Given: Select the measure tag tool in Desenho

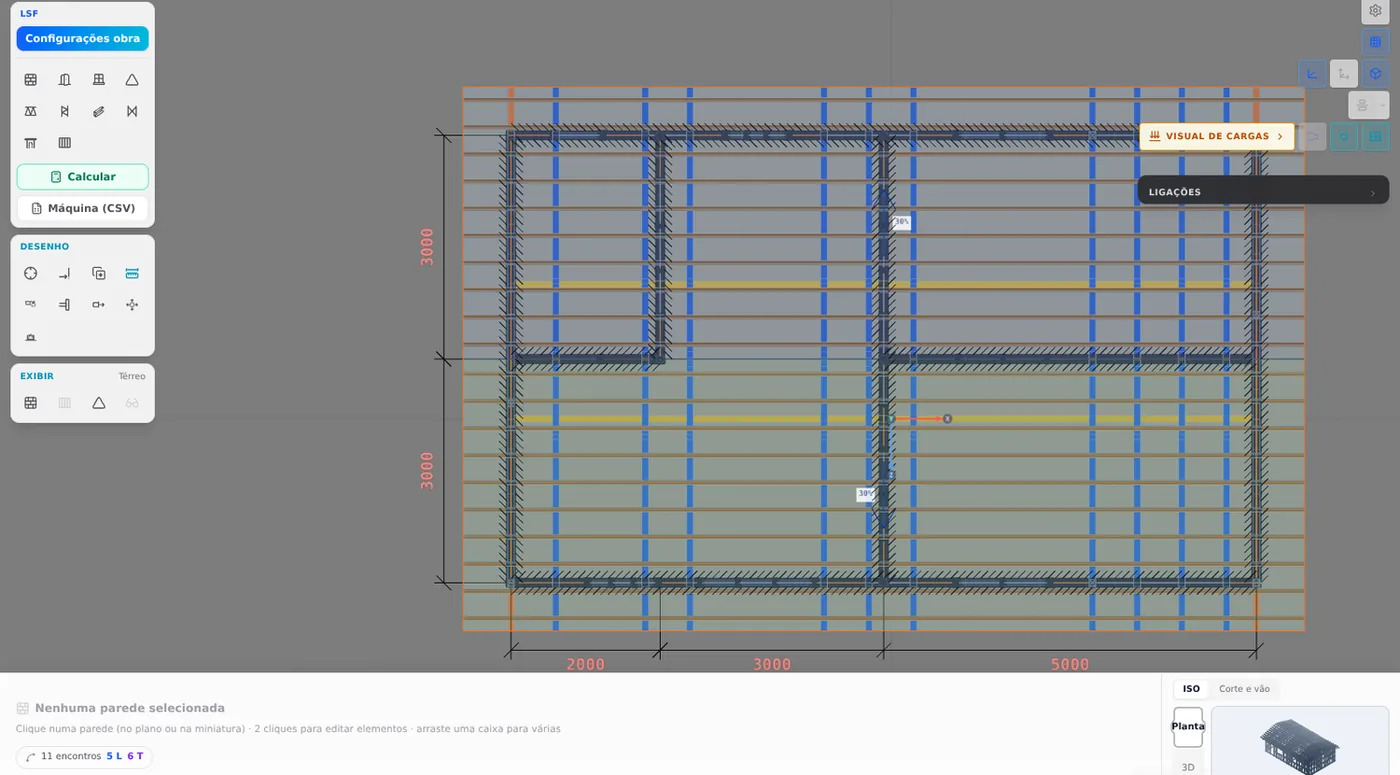Looking at the screenshot, I should pos(31,304).
